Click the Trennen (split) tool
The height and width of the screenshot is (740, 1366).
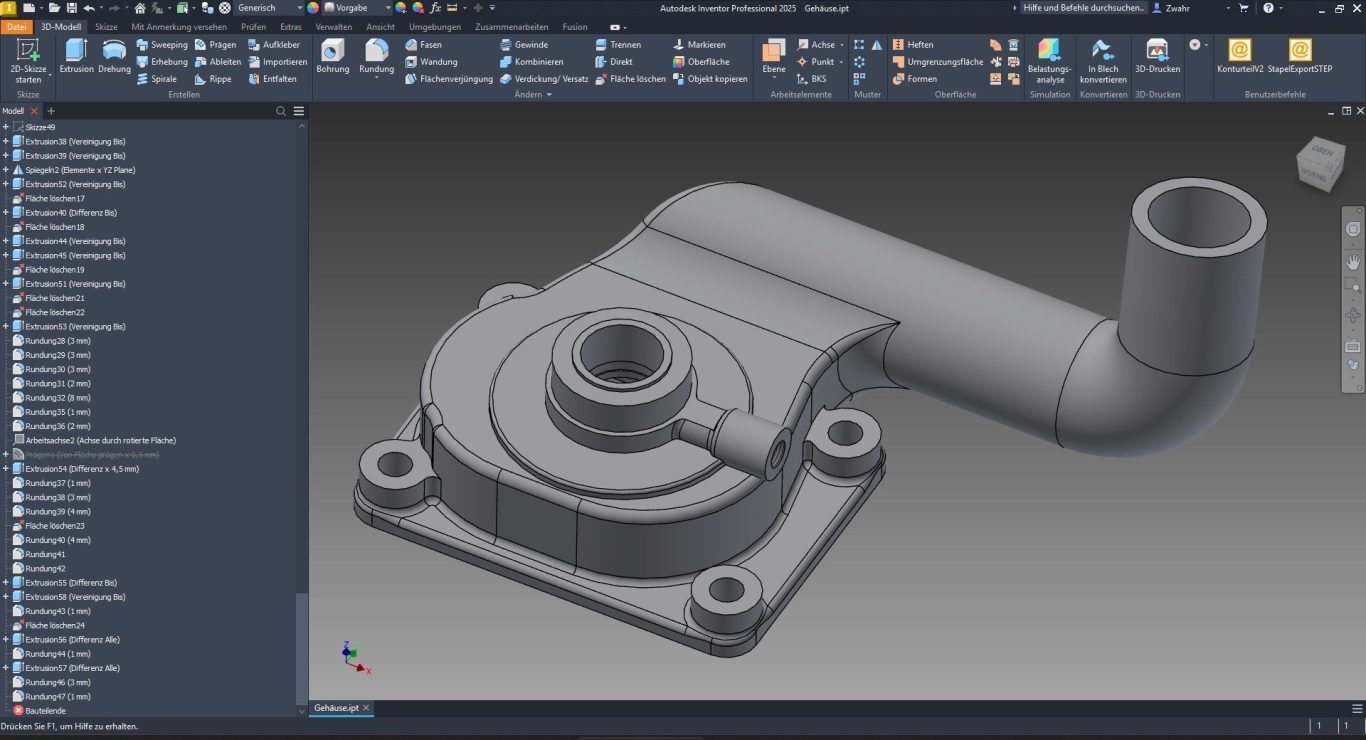618,45
